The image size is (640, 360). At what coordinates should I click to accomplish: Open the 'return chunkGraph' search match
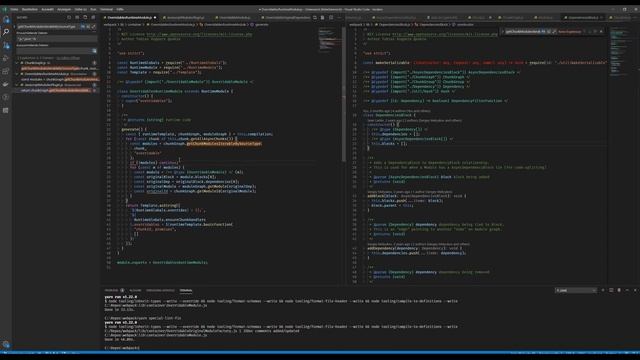(55, 90)
